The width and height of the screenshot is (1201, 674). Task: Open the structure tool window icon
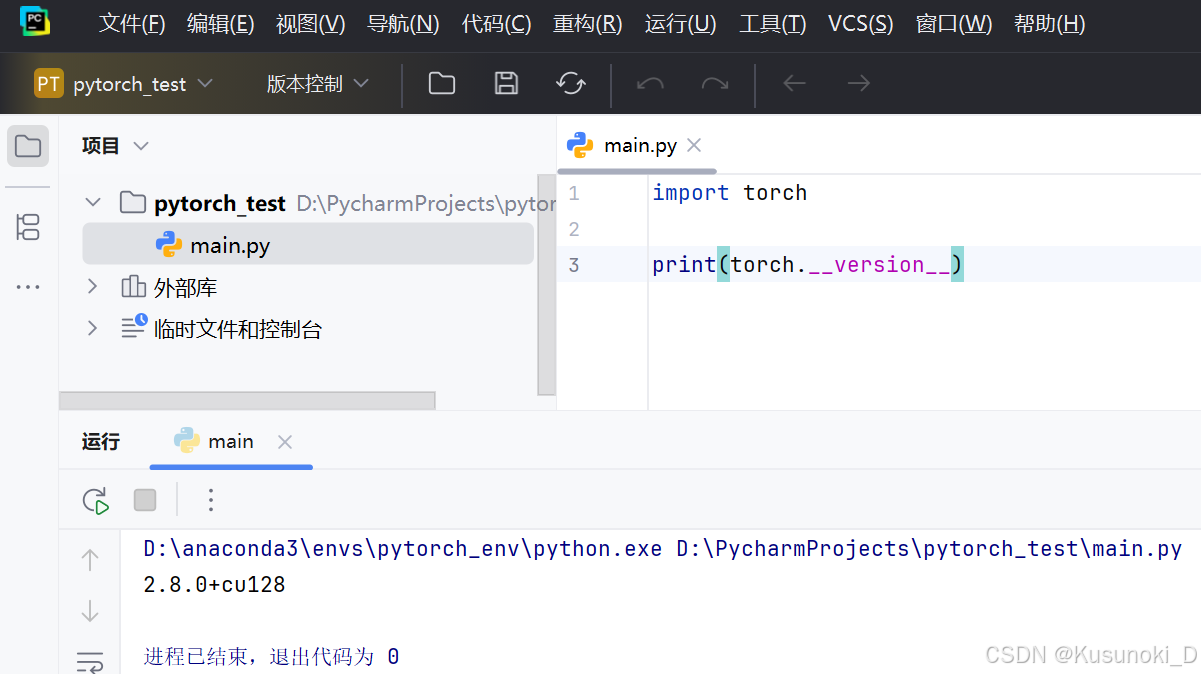click(28, 227)
